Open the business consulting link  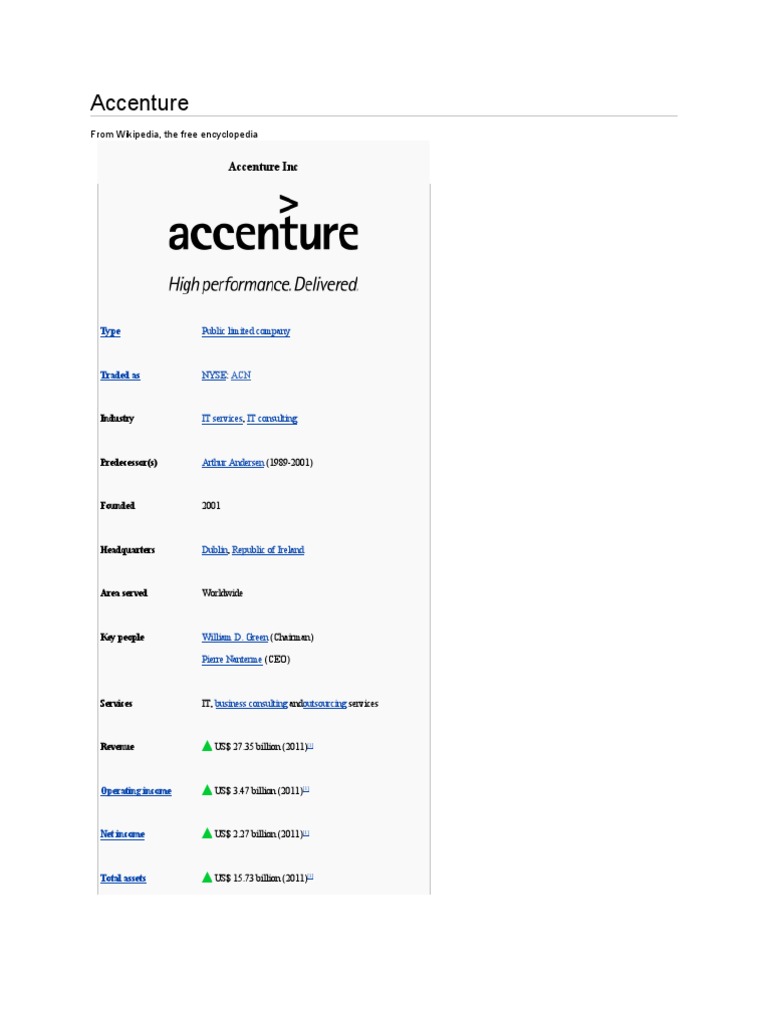(251, 704)
